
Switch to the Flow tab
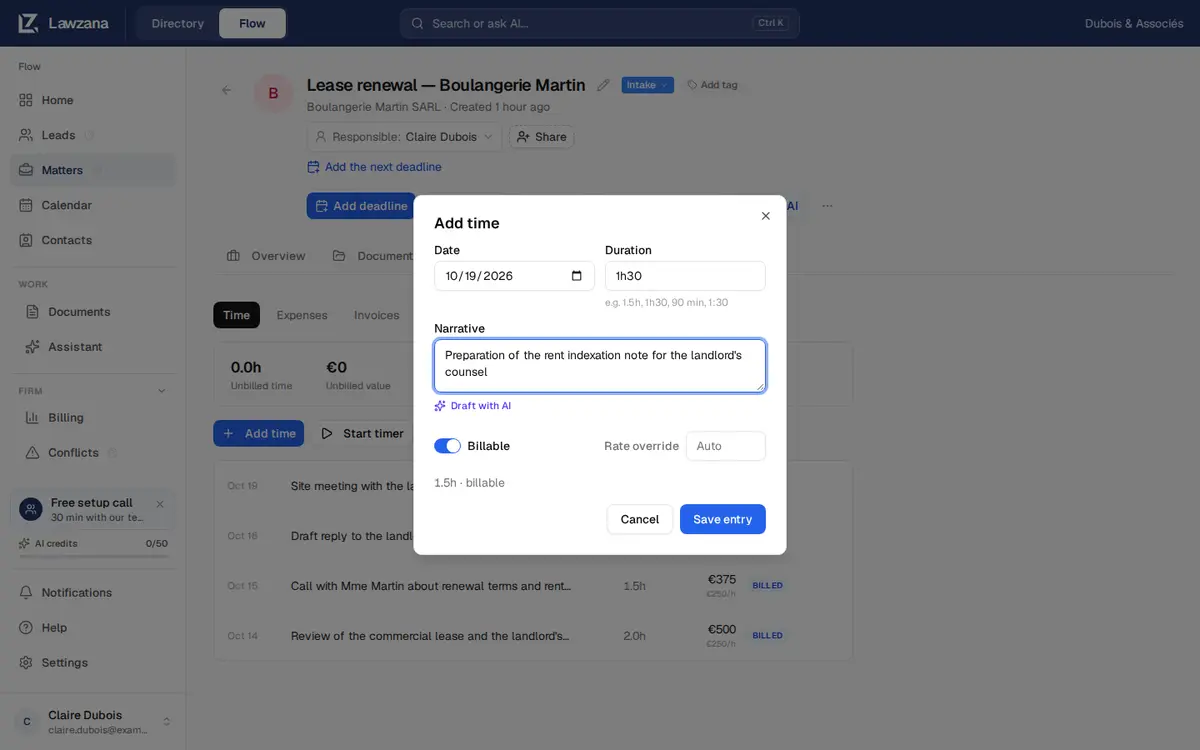252,23
